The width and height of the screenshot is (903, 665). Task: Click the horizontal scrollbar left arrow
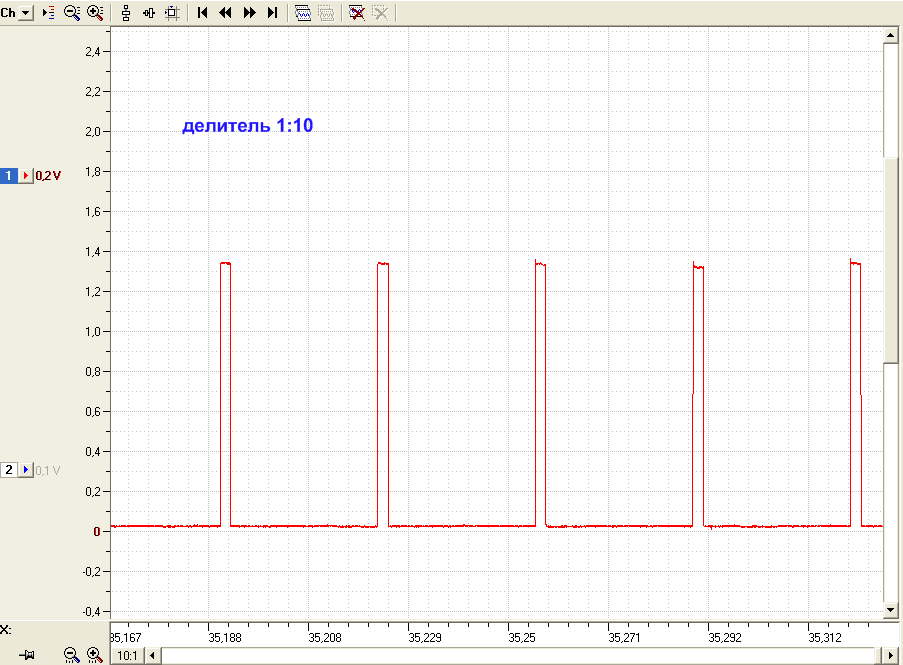tap(153, 656)
